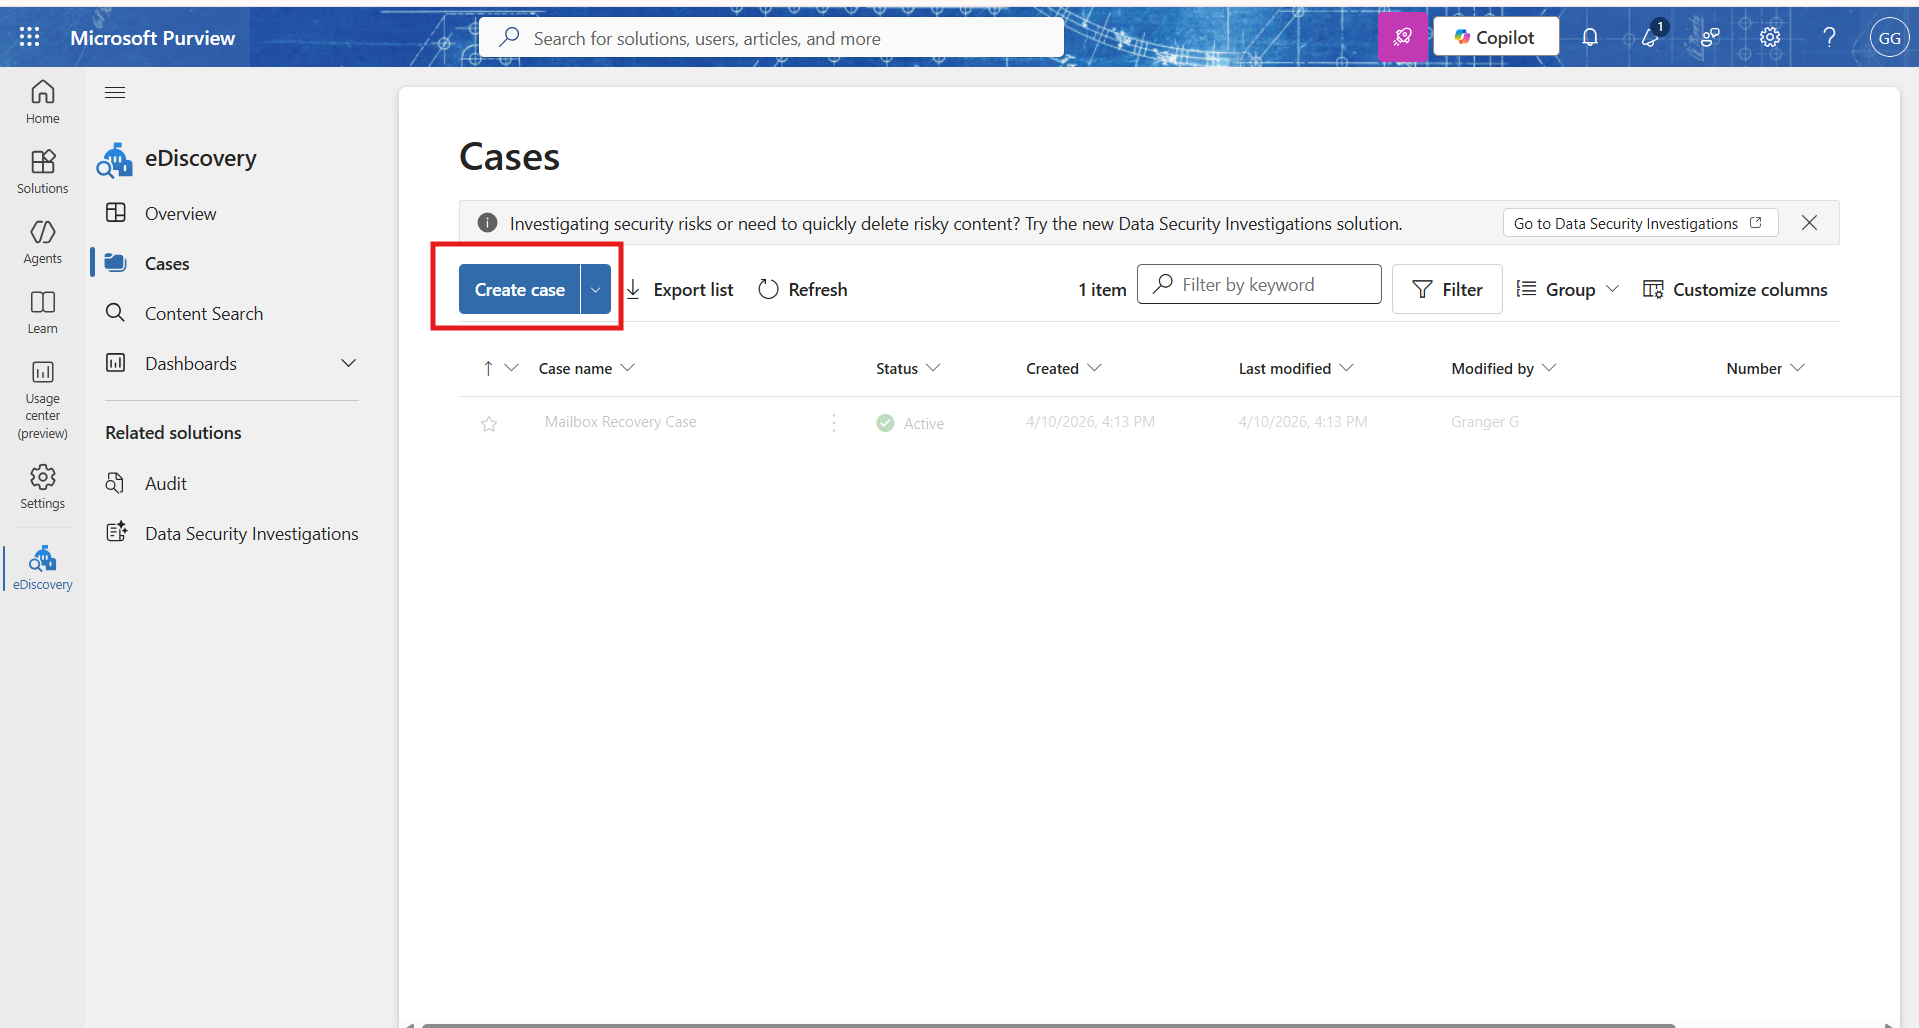Click the top search box
Viewport: 1919px width, 1028px height.
[771, 38]
